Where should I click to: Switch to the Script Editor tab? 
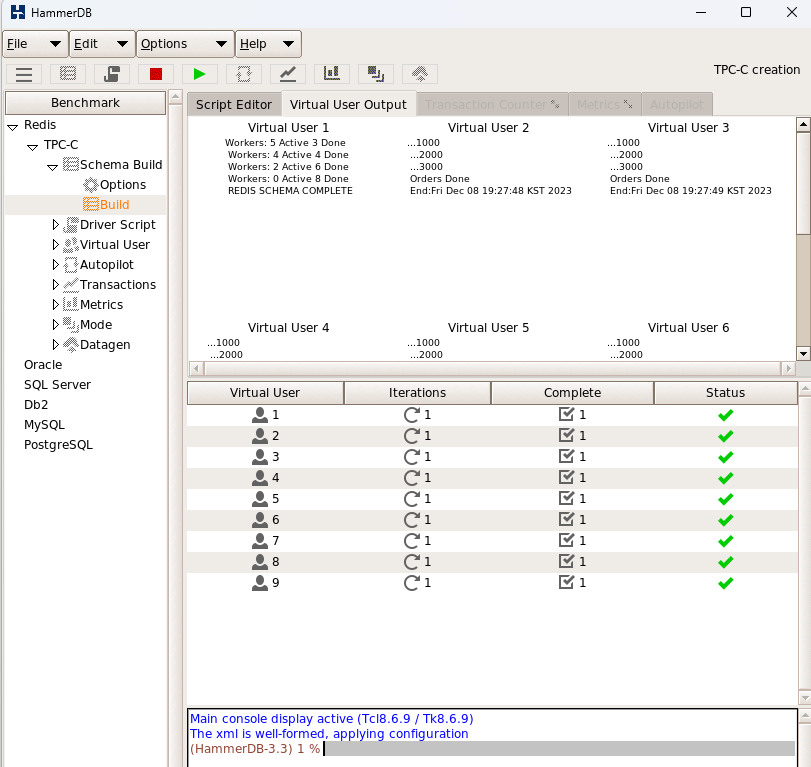click(234, 103)
